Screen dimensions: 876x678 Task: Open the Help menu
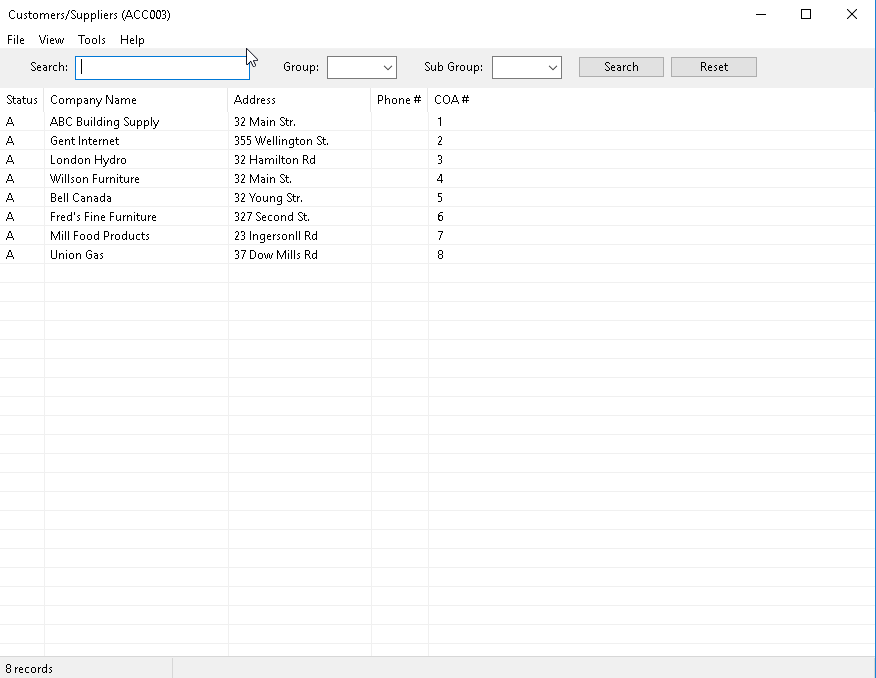pyautogui.click(x=132, y=40)
